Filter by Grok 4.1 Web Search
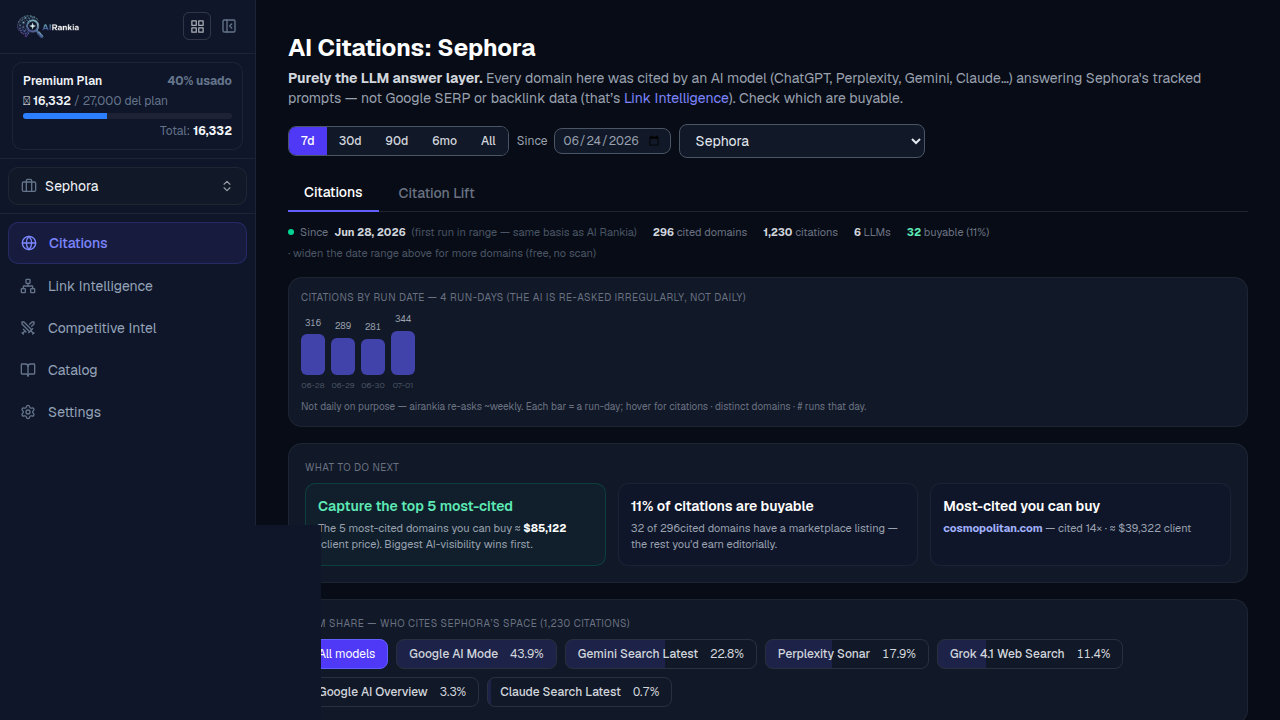The height and width of the screenshot is (720, 1280). [x=1030, y=654]
